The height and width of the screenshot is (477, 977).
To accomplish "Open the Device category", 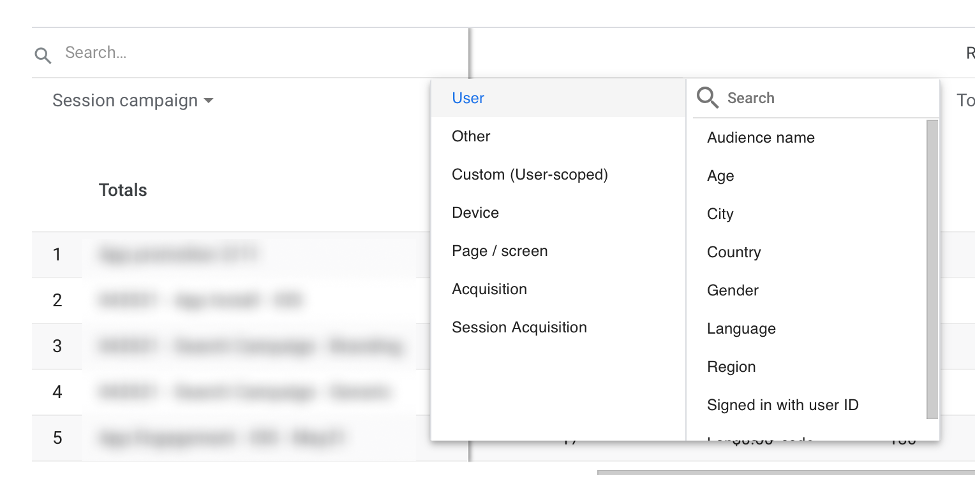I will click(x=475, y=213).
